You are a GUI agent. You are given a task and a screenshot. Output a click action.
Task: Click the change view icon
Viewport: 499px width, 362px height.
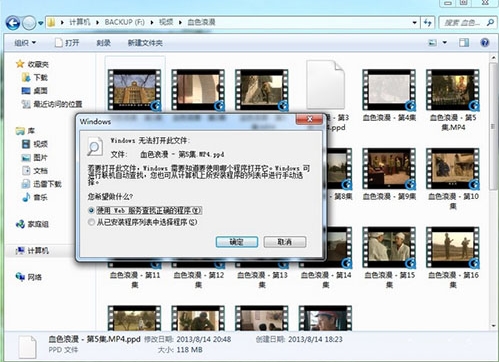(x=432, y=43)
